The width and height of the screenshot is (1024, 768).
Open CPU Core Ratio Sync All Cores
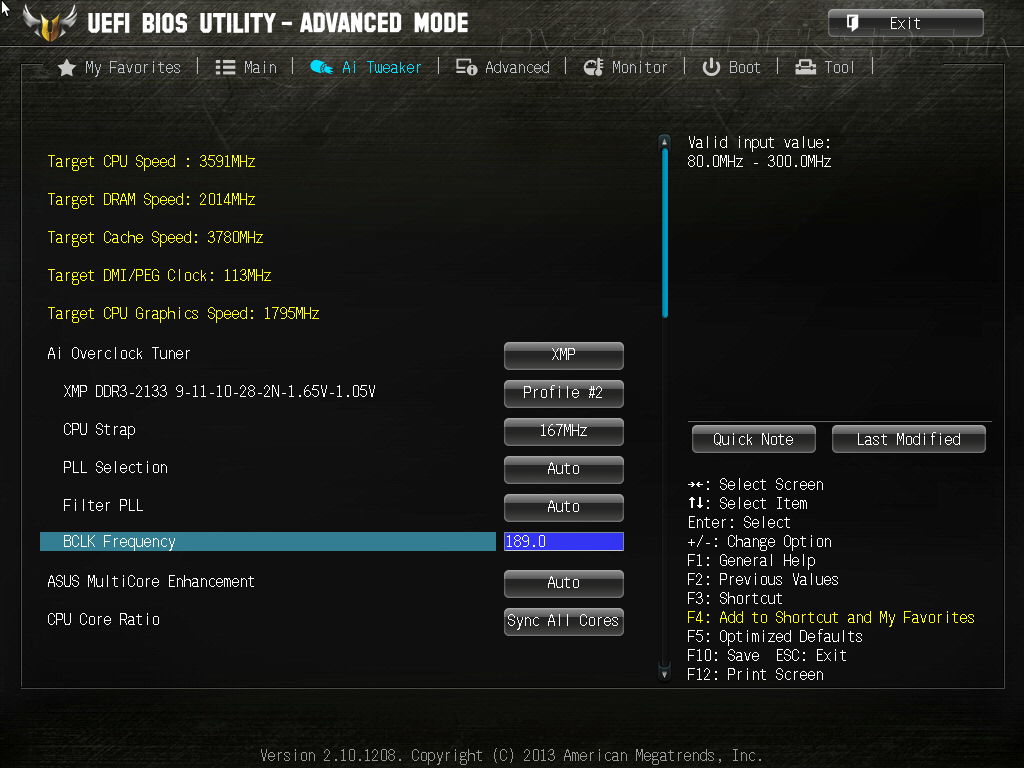tap(564, 621)
